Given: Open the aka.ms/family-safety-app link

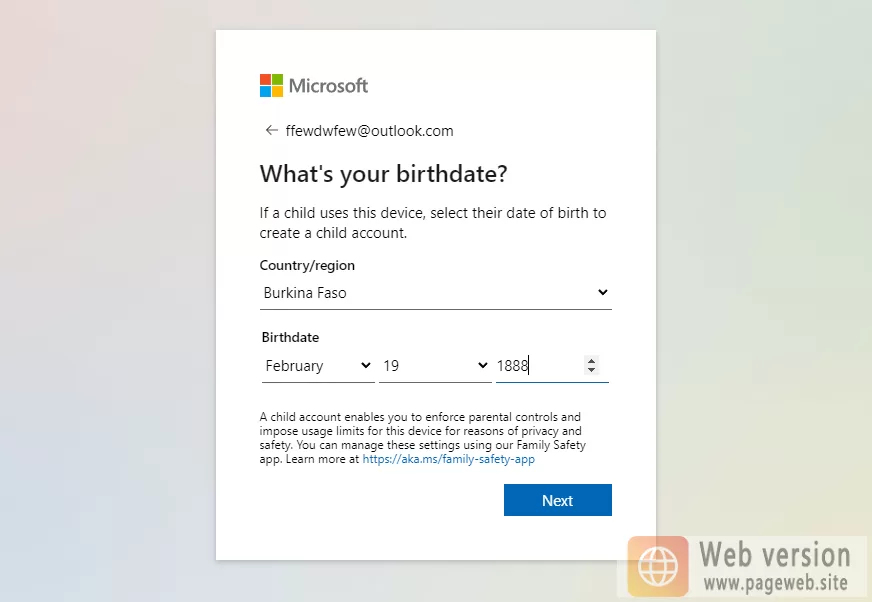Looking at the screenshot, I should [x=448, y=459].
